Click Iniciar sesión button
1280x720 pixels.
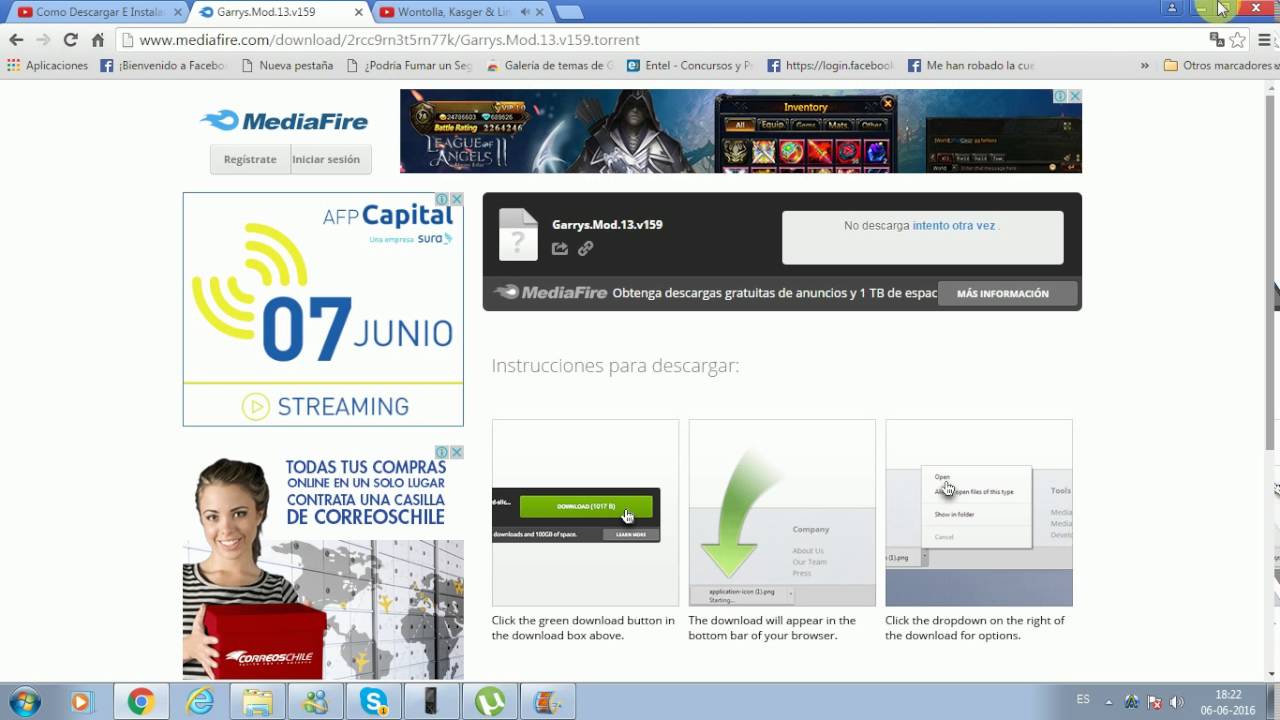click(326, 159)
